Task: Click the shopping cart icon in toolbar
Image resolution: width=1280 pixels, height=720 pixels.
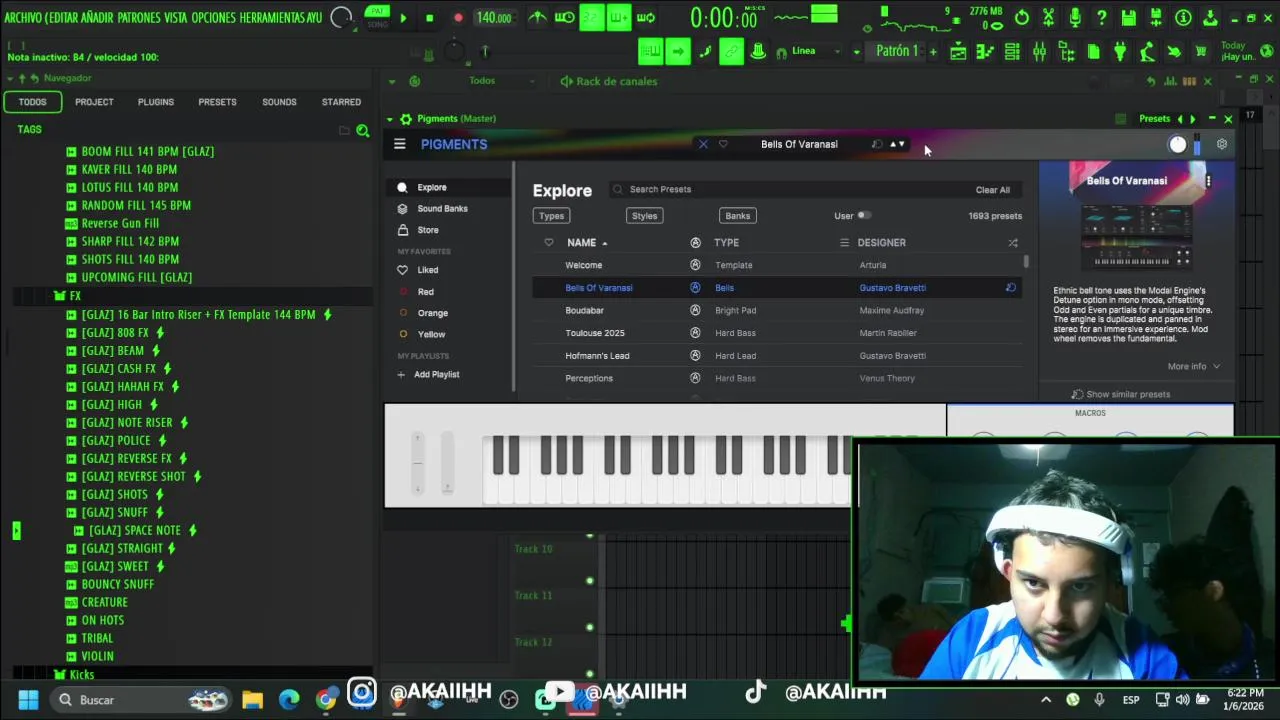Action: (x=1201, y=52)
